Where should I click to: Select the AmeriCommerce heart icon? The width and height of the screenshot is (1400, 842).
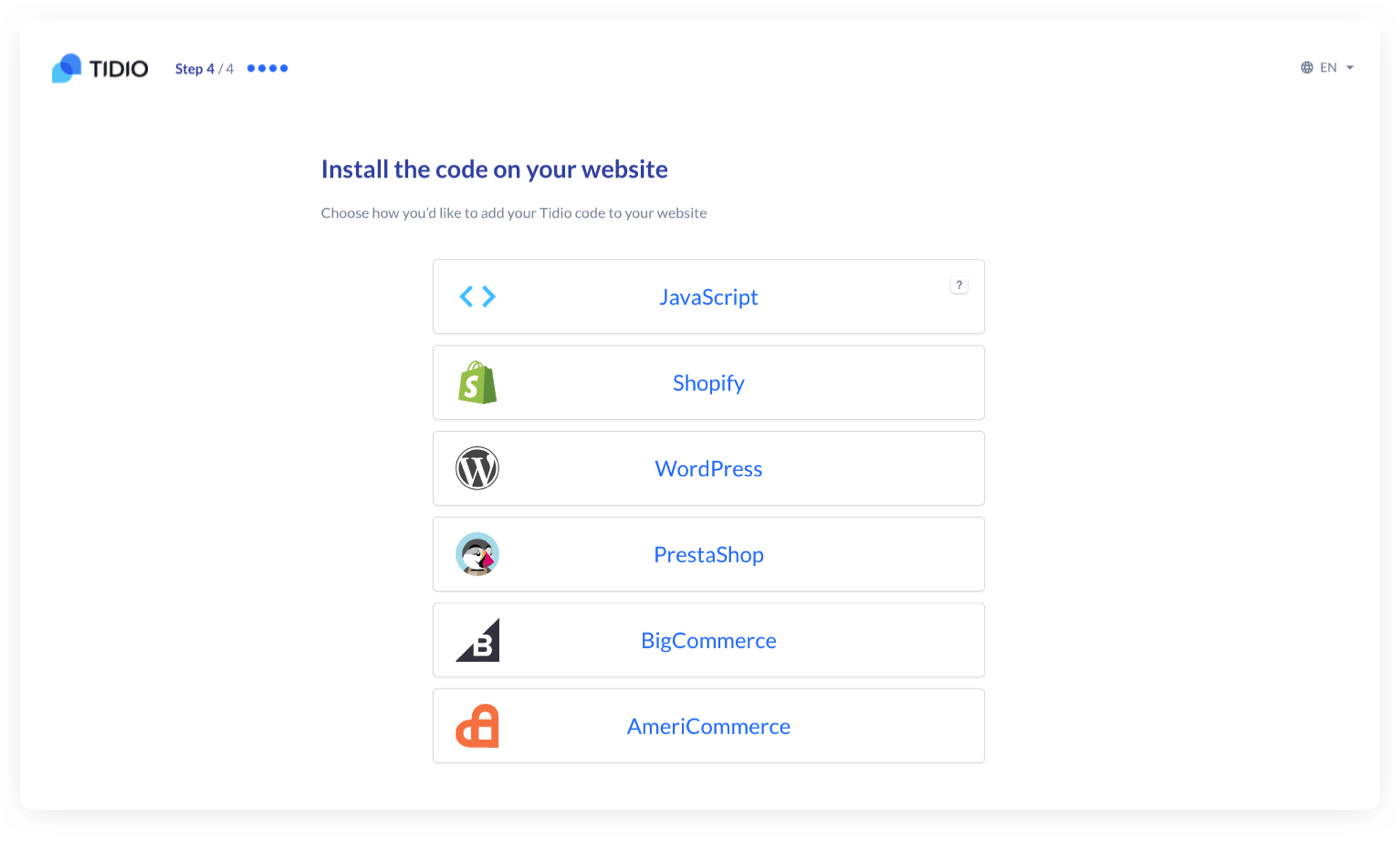(x=478, y=726)
